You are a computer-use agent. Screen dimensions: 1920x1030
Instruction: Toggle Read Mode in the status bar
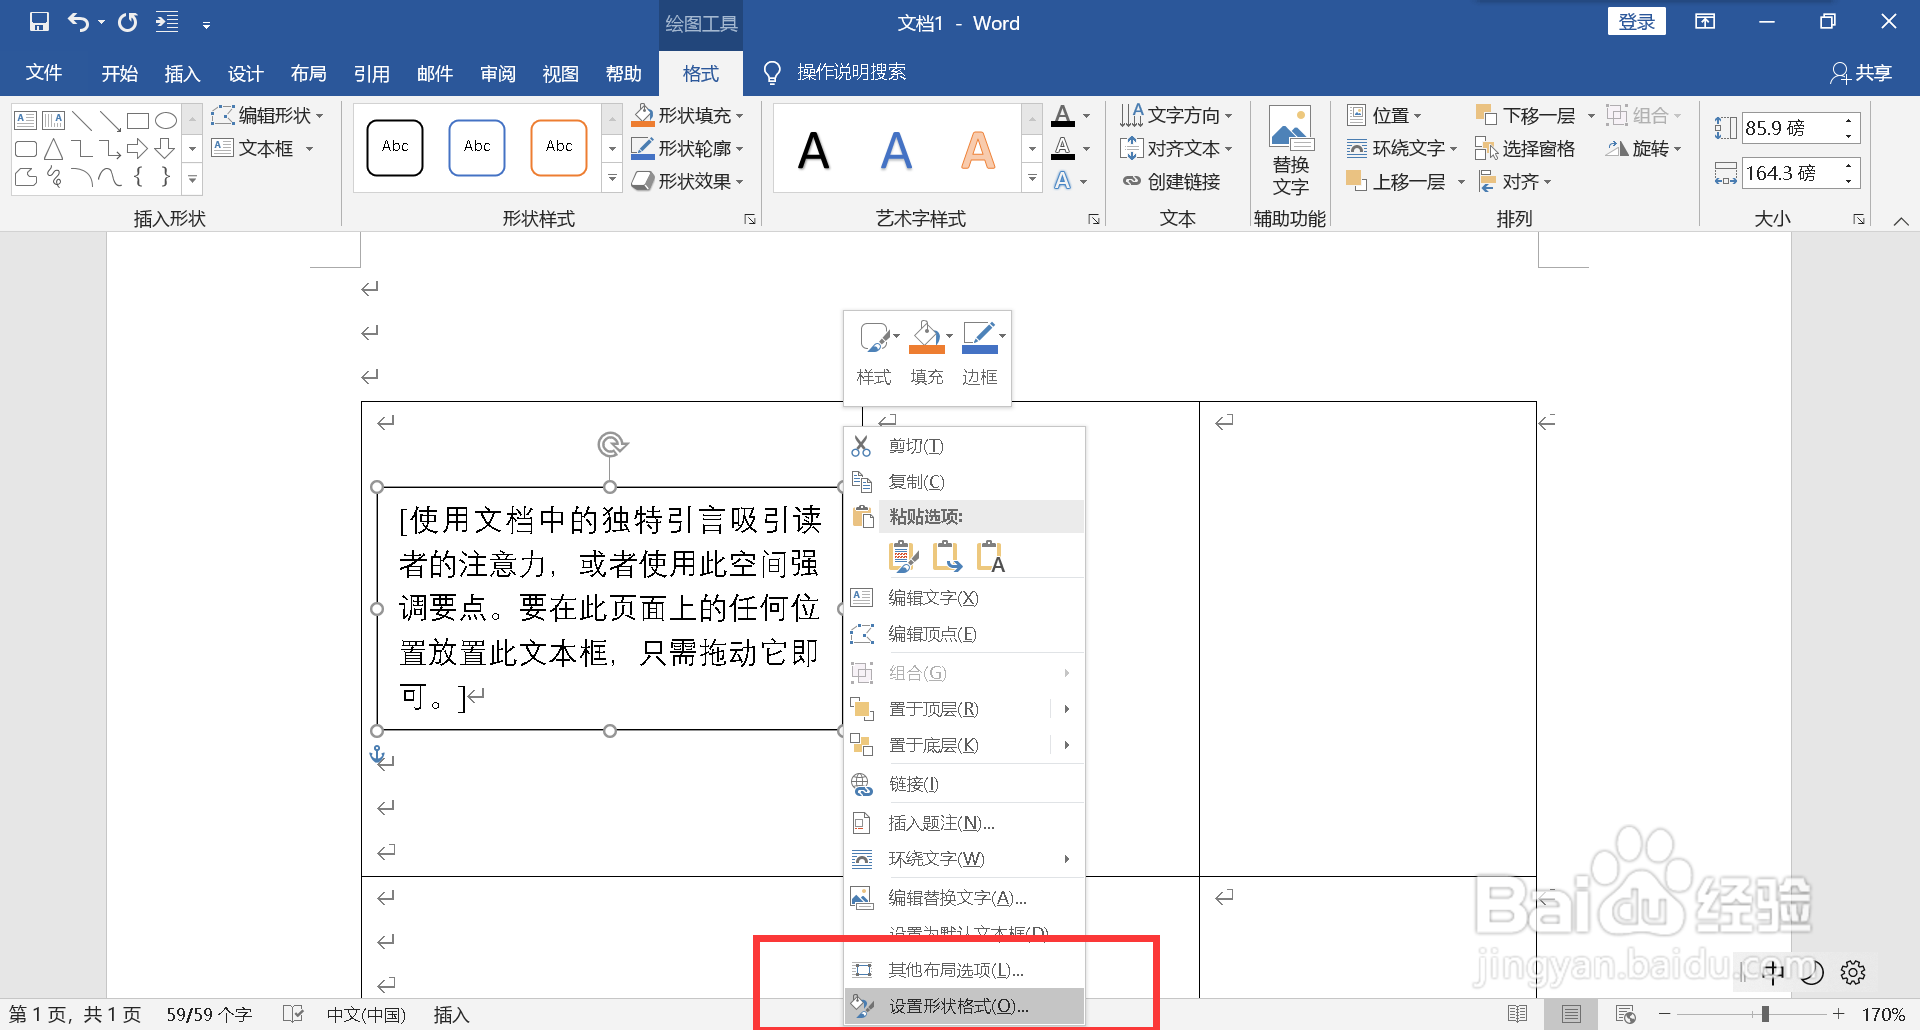coord(1517,1013)
